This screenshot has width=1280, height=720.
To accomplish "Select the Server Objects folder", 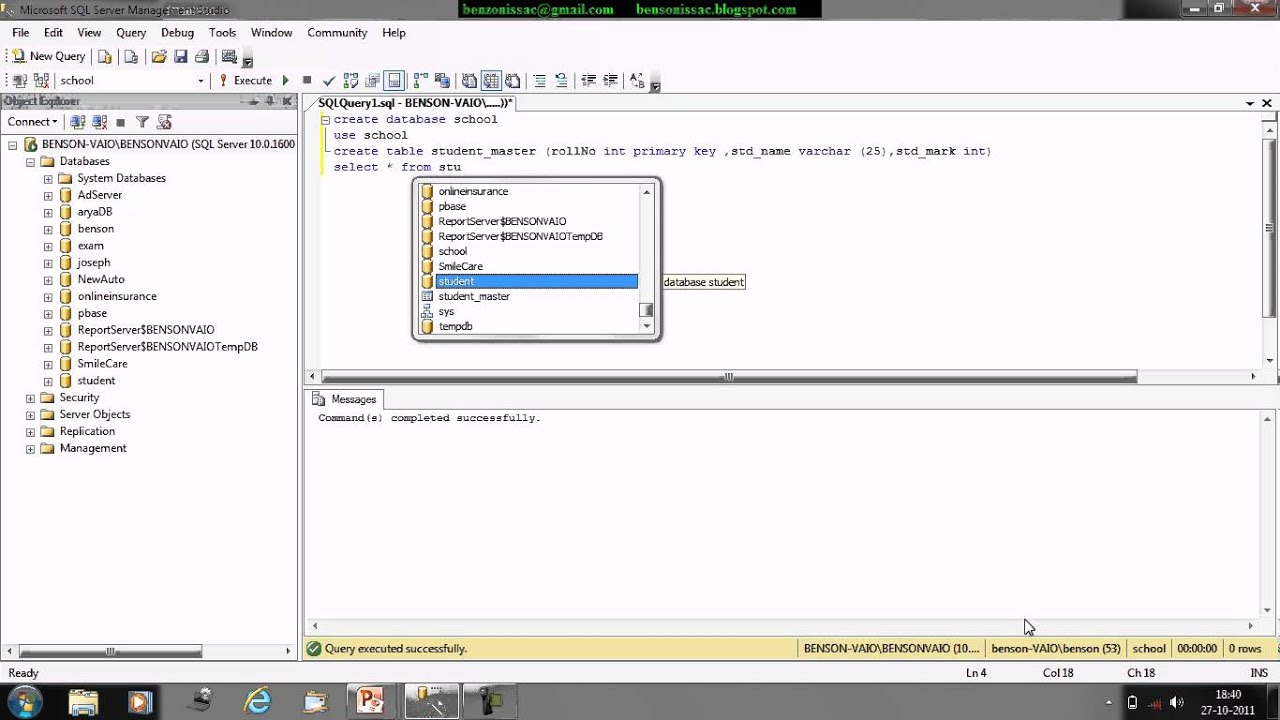I will click(94, 414).
